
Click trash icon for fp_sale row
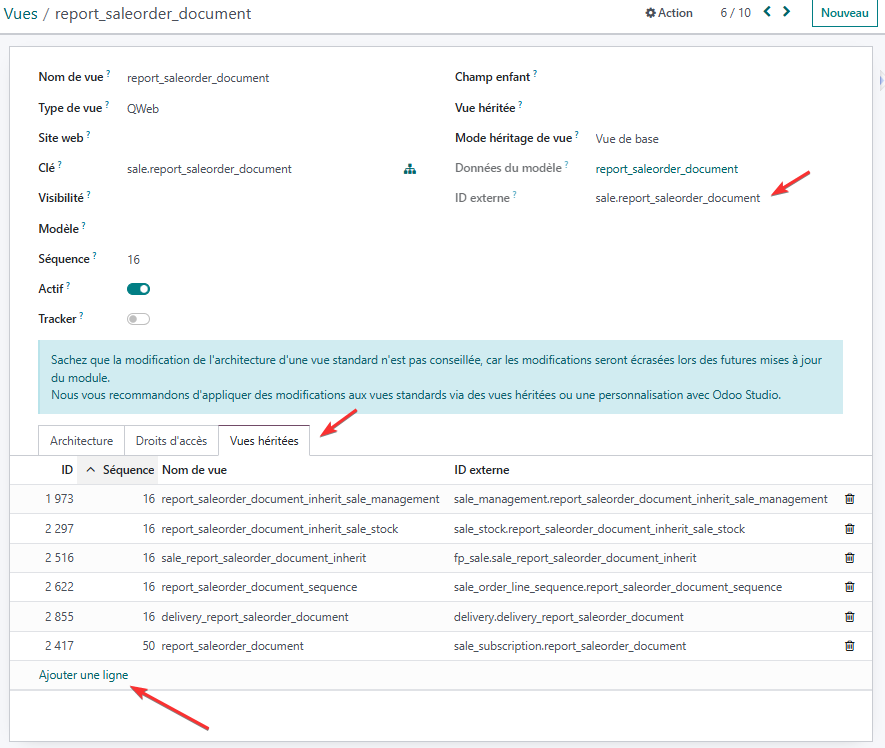[850, 558]
